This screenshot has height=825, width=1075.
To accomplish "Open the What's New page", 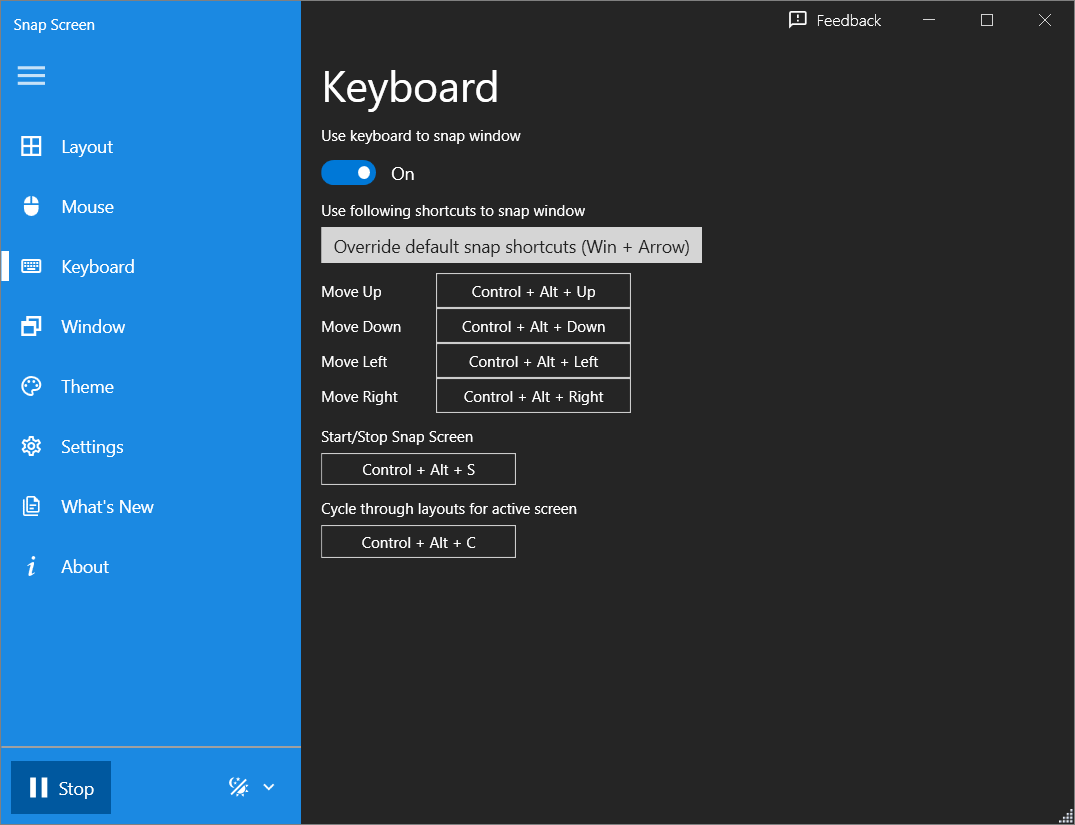I will [x=151, y=506].
